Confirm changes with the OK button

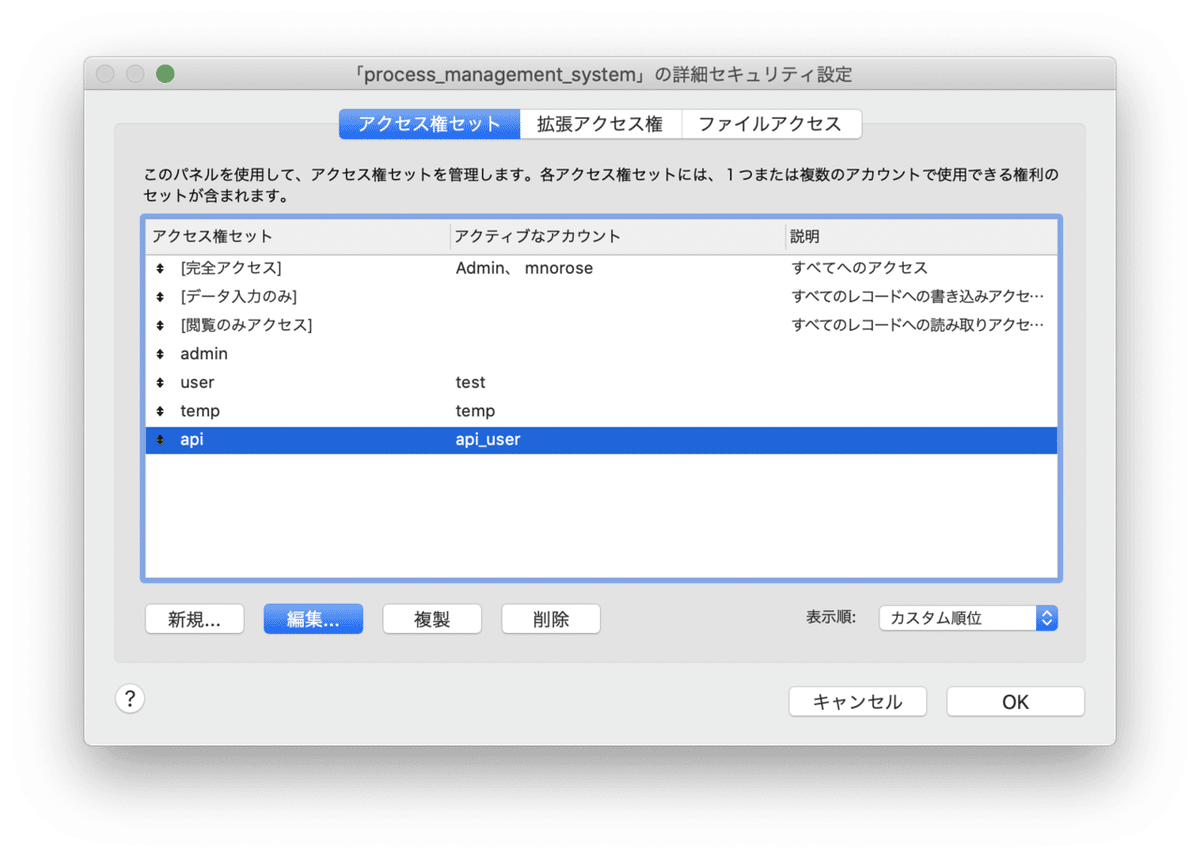(x=1015, y=701)
